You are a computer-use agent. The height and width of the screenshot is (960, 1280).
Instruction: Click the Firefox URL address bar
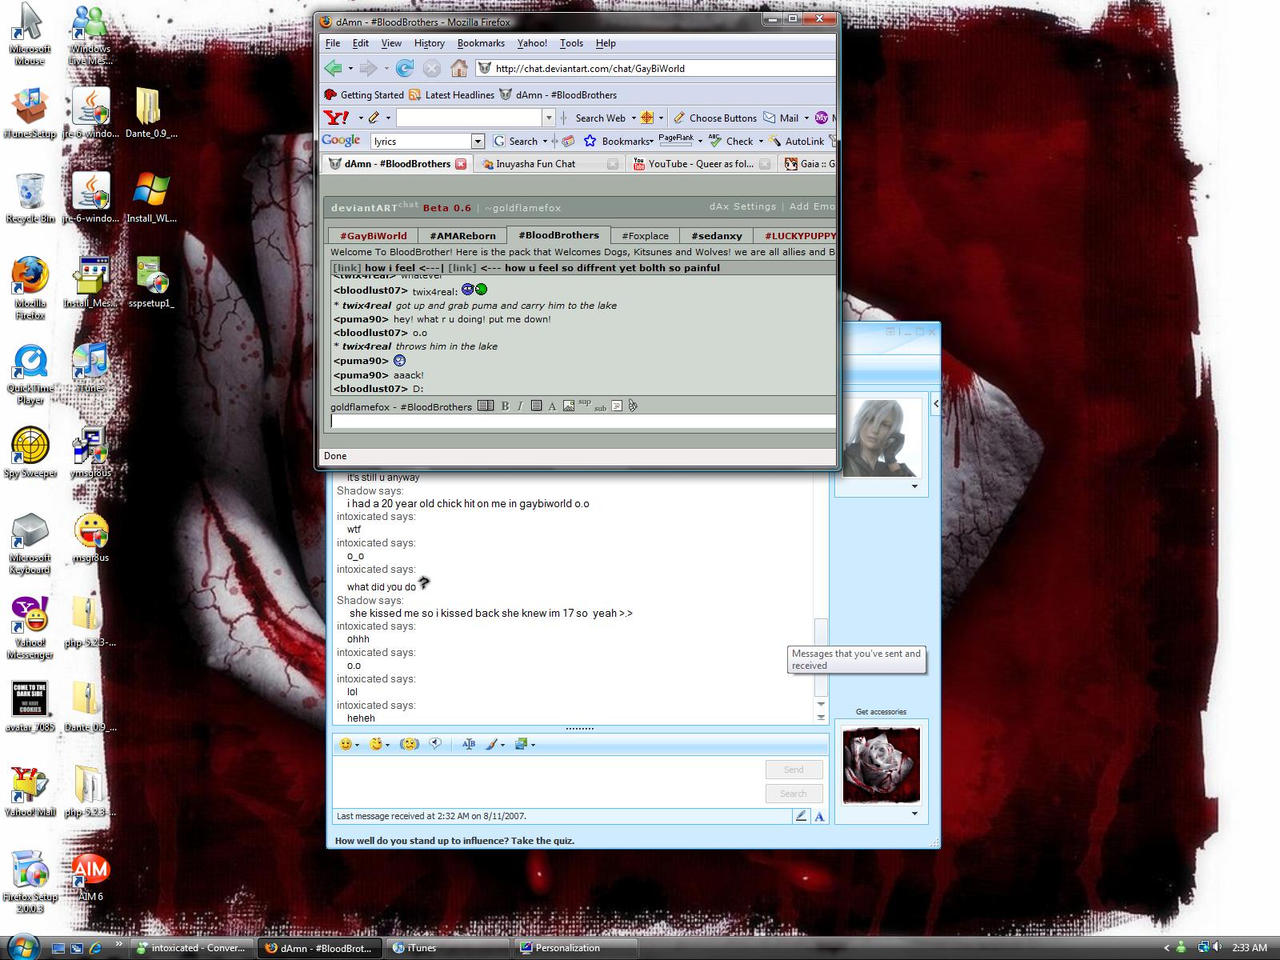pyautogui.click(x=655, y=68)
